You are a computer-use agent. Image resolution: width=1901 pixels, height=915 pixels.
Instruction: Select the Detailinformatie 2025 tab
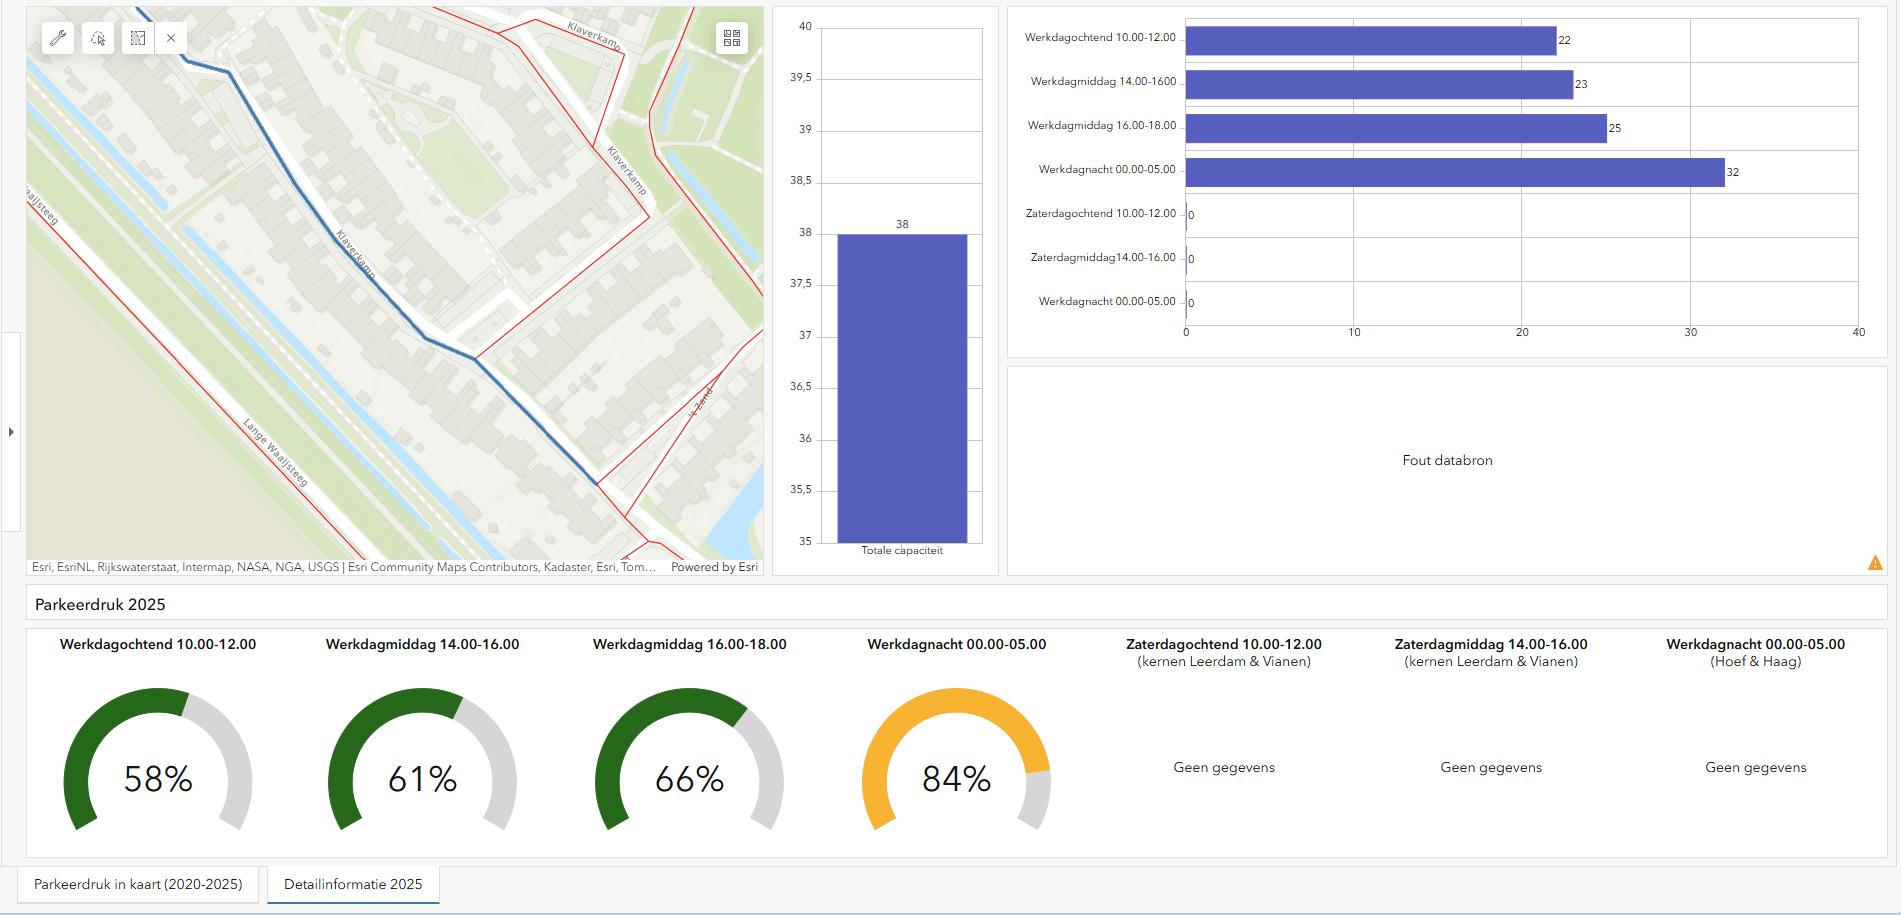(353, 884)
